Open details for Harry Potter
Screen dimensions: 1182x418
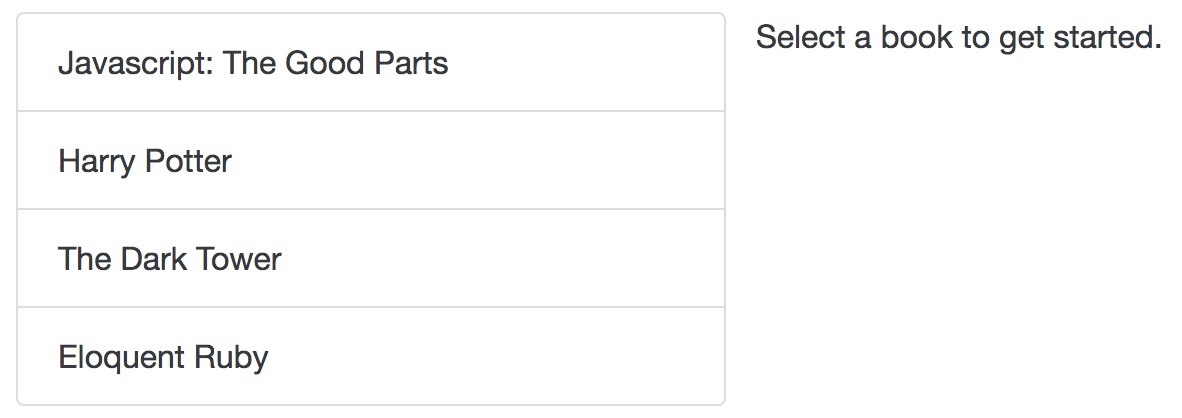point(371,160)
